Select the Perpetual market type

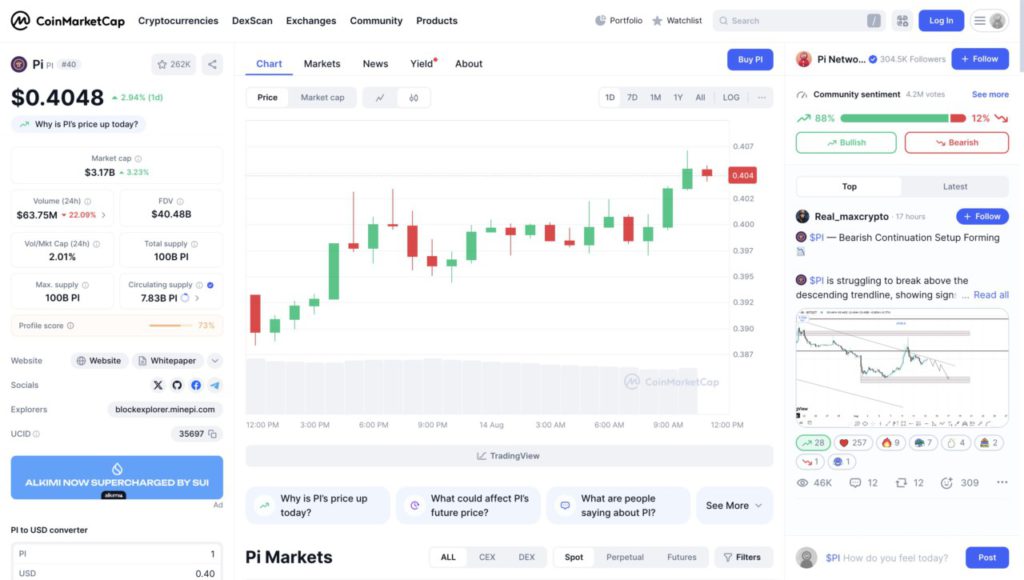point(625,557)
